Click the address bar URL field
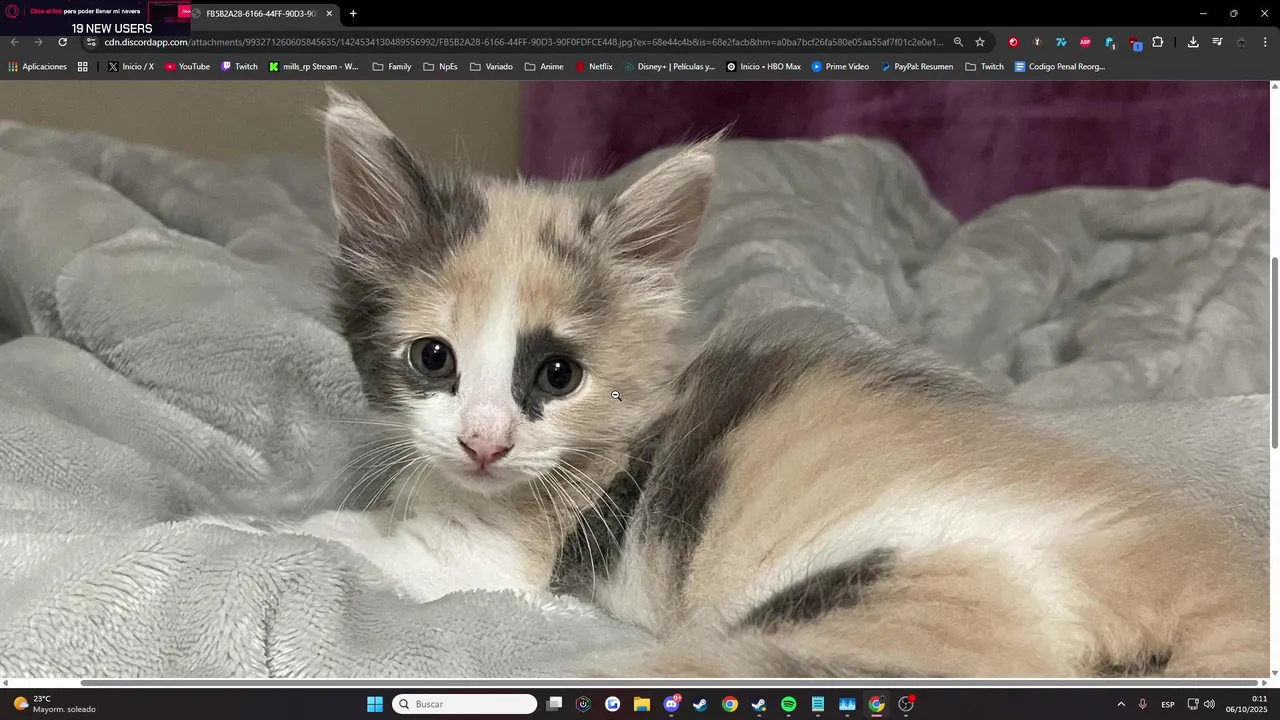Viewport: 1280px width, 720px height. 523,42
